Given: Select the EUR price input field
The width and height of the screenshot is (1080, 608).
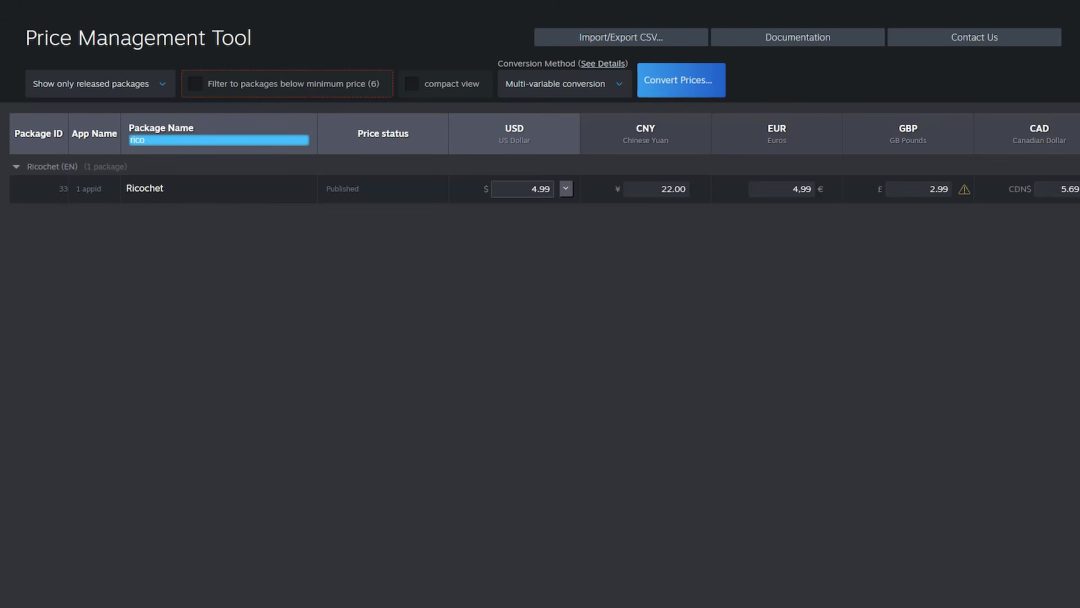Looking at the screenshot, I should pos(781,189).
